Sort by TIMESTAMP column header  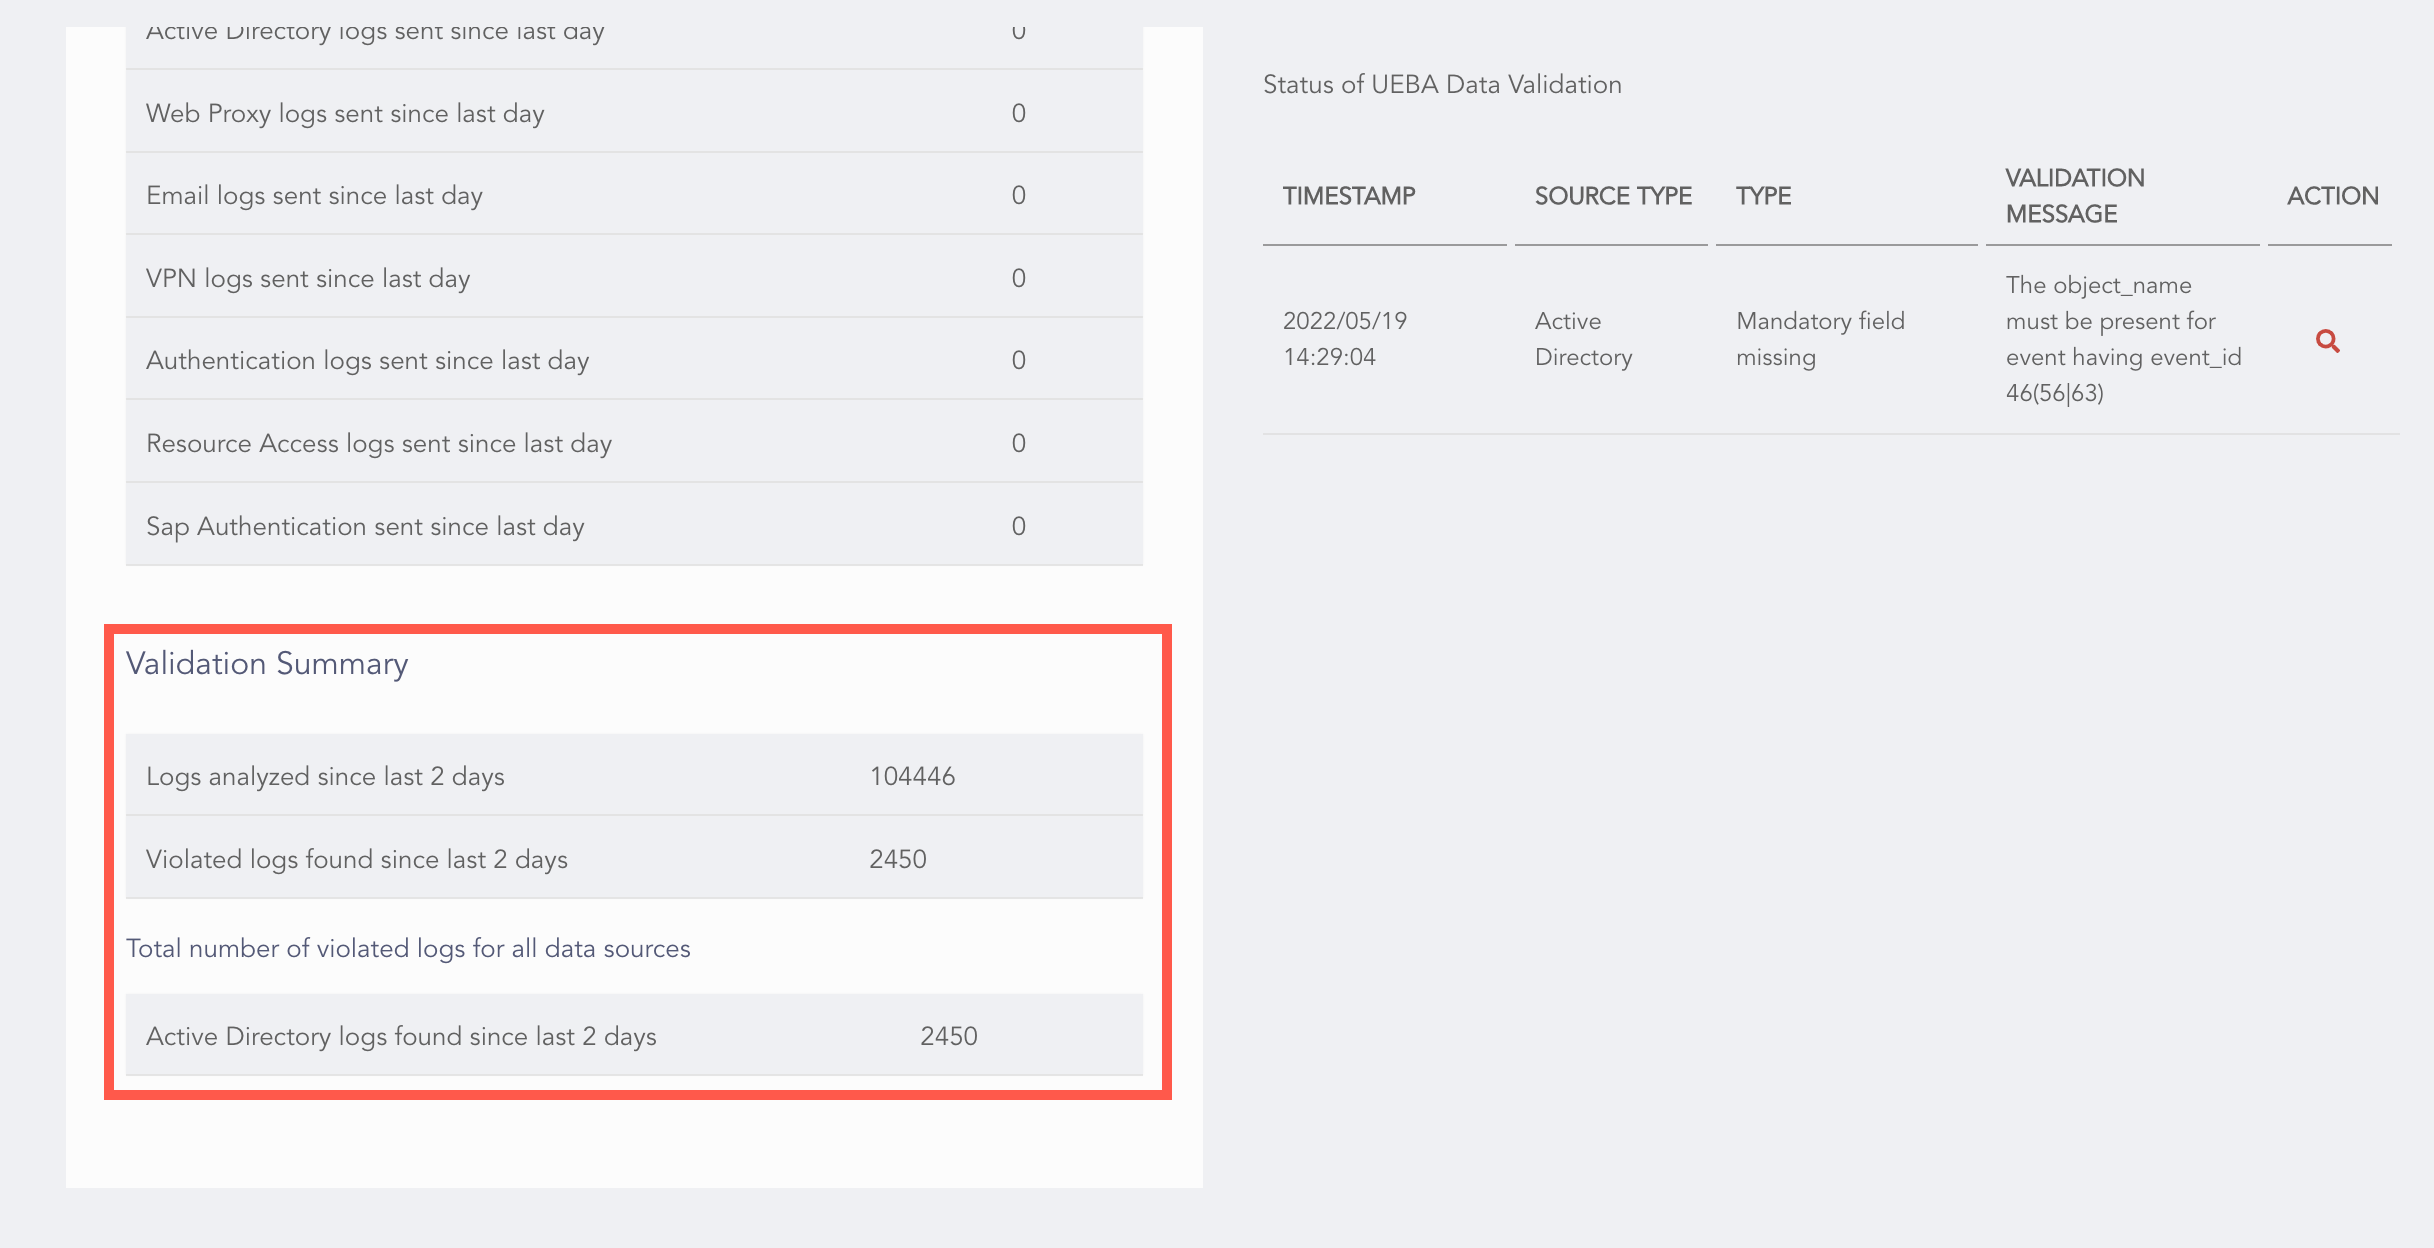1348,196
